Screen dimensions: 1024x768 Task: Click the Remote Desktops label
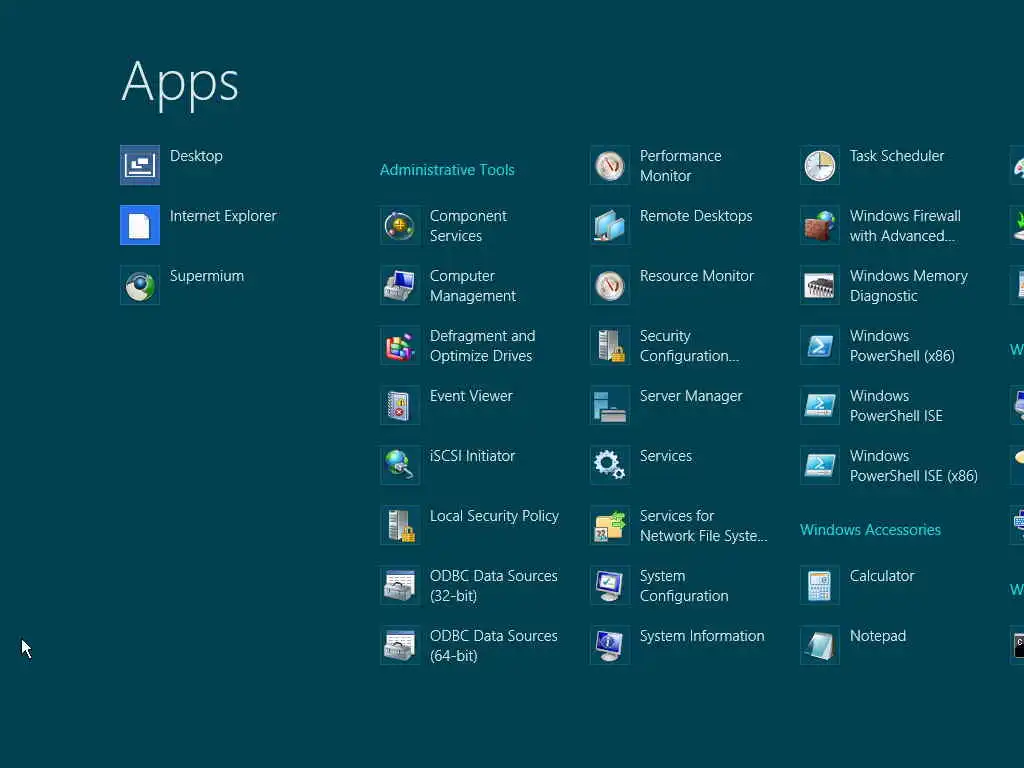click(x=696, y=216)
